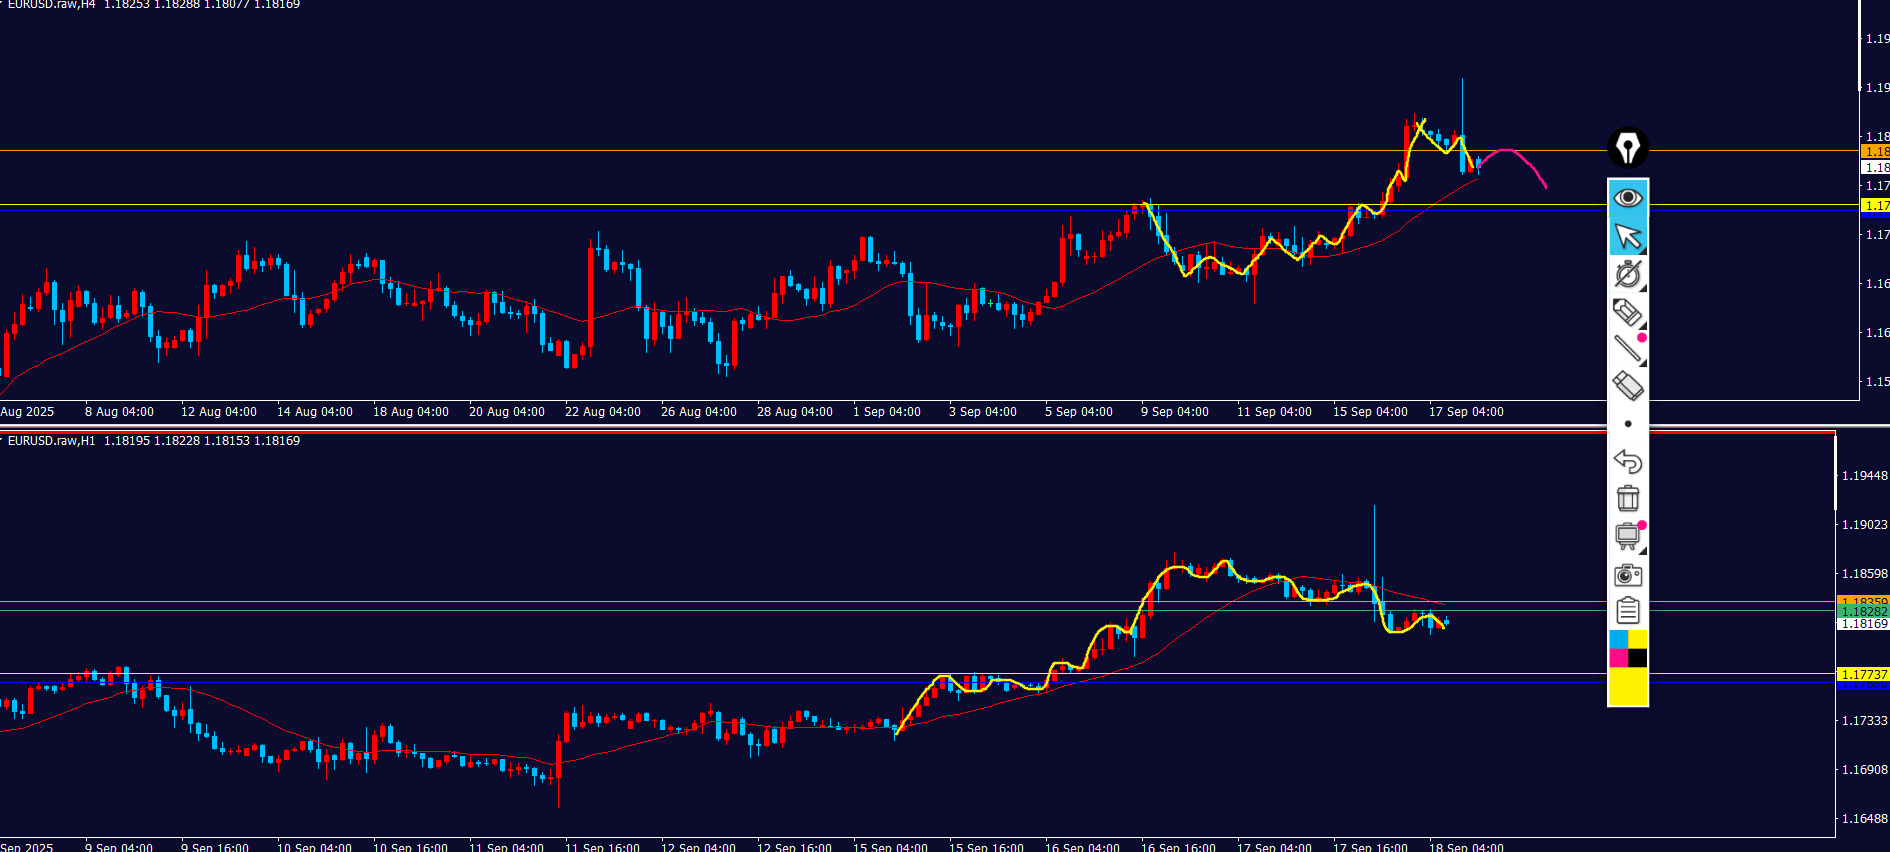Take a screenshot with the camera icon
Screen dimensions: 1890x852
pyautogui.click(x=1627, y=575)
